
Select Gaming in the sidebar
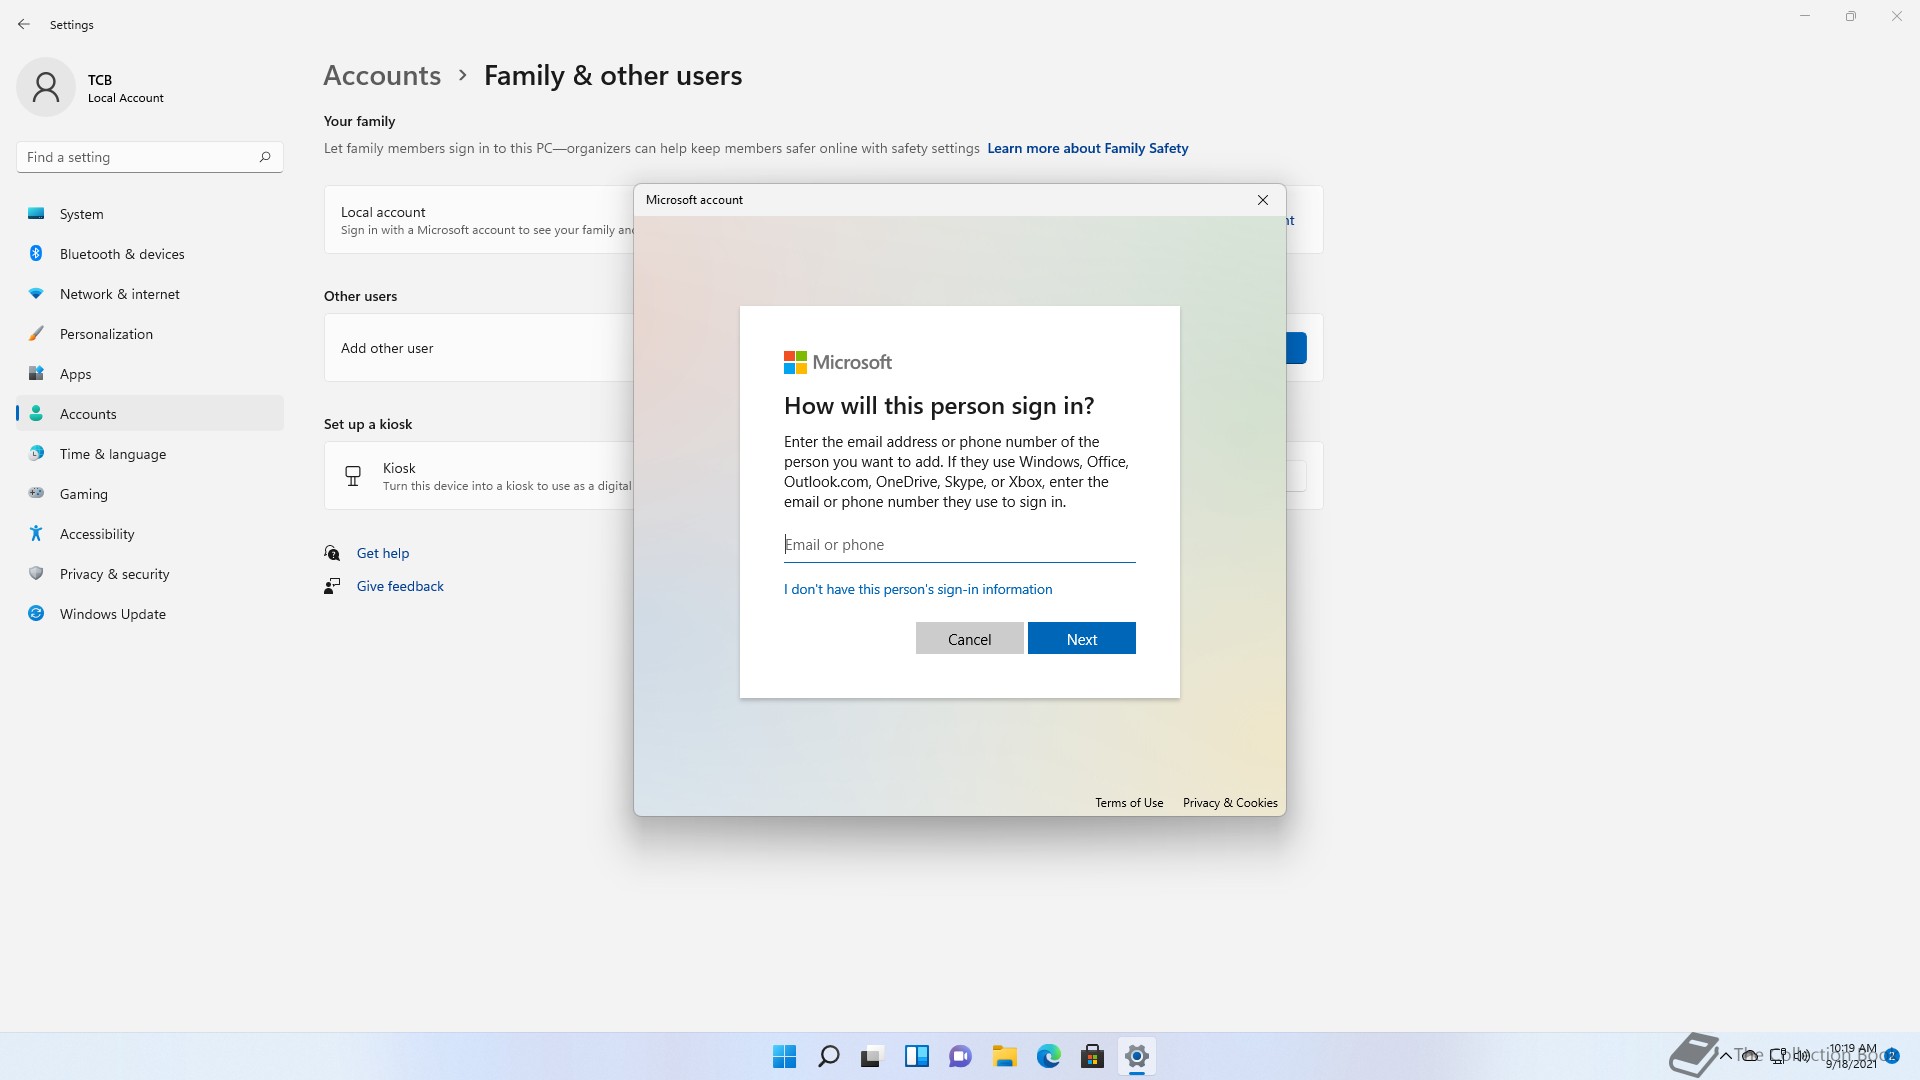pos(150,494)
